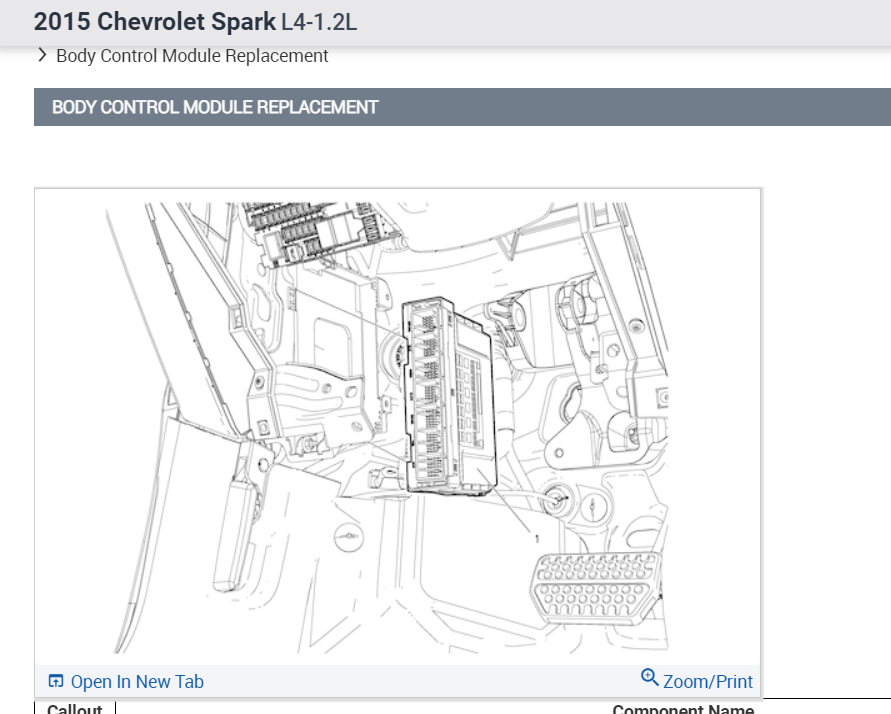
Task: Click the Component Name column header
Action: (683, 708)
